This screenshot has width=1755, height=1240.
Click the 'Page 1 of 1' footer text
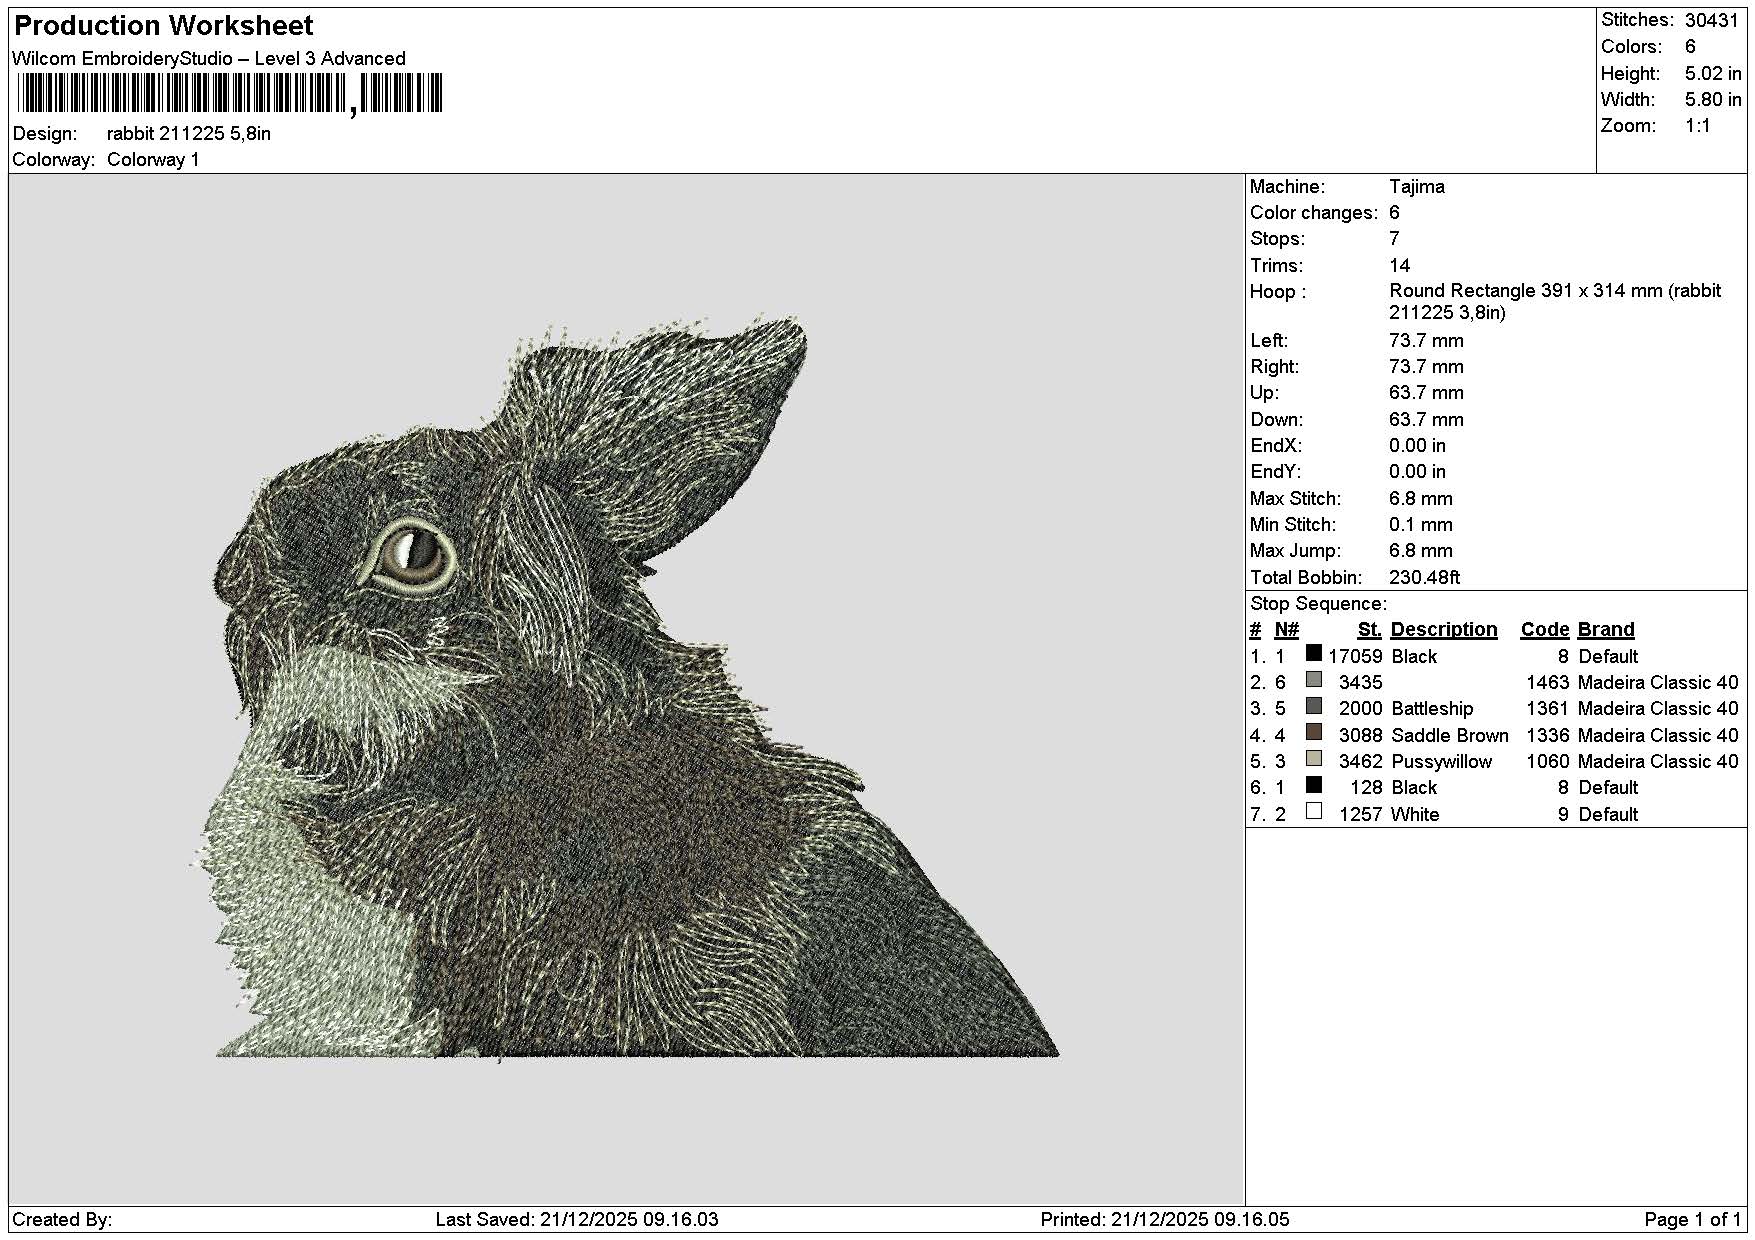pyautogui.click(x=1692, y=1220)
